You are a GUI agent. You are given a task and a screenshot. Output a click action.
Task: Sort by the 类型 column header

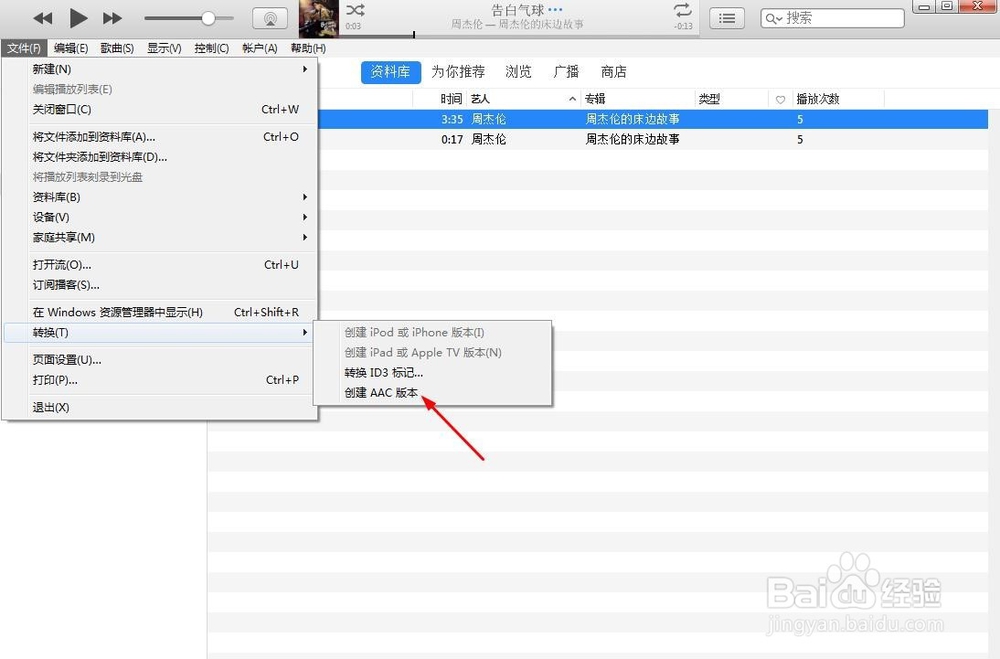click(731, 99)
